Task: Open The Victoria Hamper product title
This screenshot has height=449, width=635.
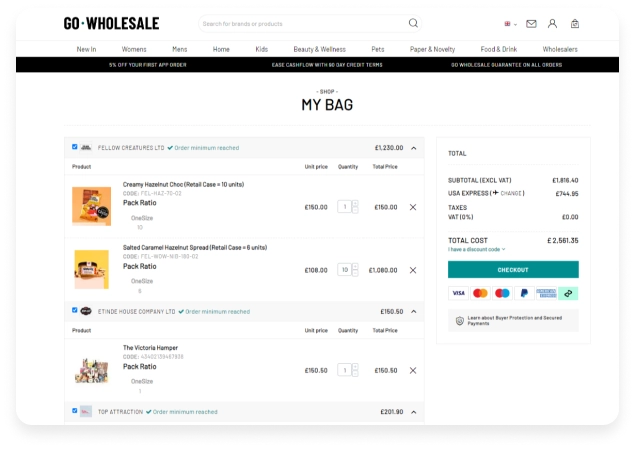Action: pyautogui.click(x=150, y=348)
